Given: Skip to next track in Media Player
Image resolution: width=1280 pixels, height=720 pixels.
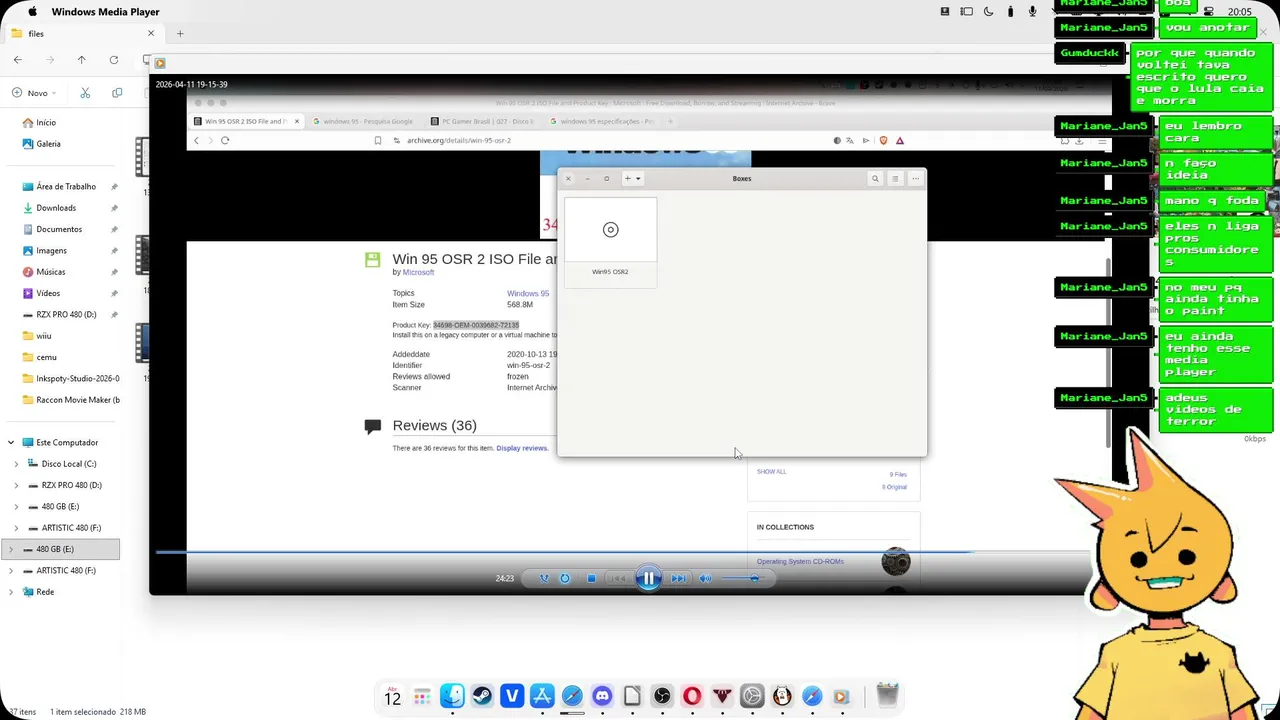Looking at the screenshot, I should click(678, 578).
